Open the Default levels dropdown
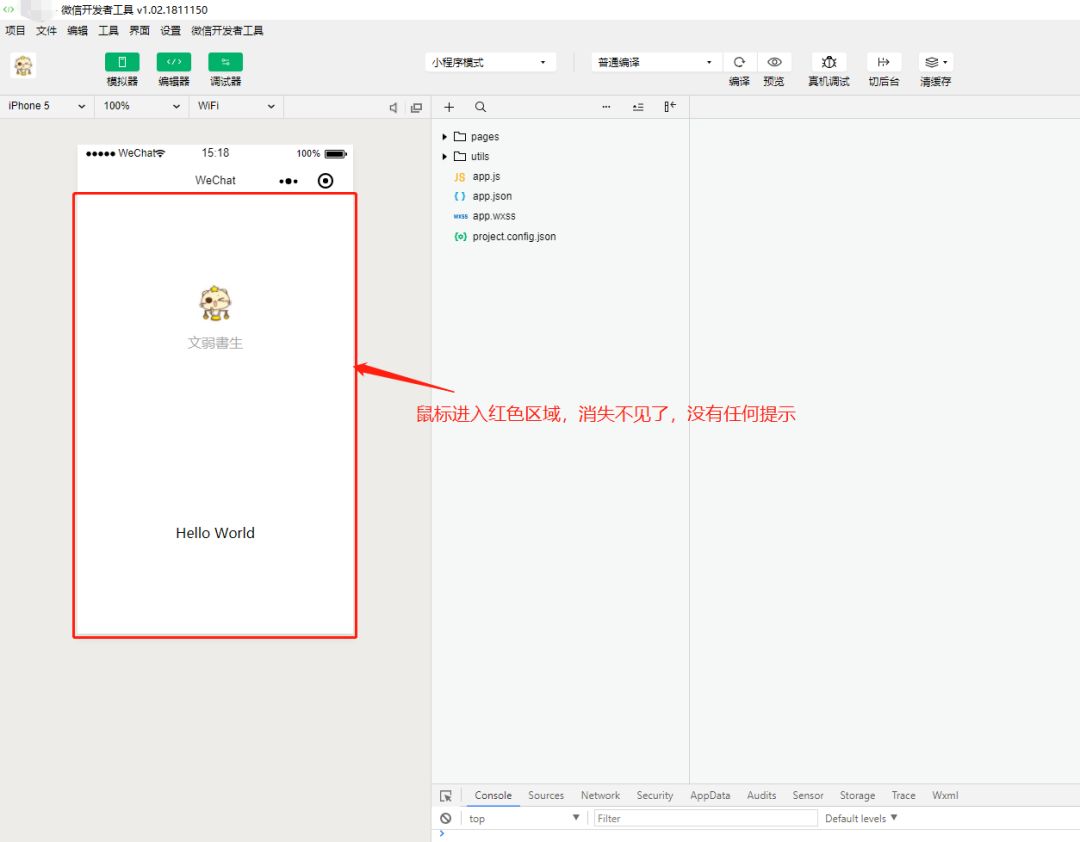Image resolution: width=1080 pixels, height=842 pixels. pos(861,819)
